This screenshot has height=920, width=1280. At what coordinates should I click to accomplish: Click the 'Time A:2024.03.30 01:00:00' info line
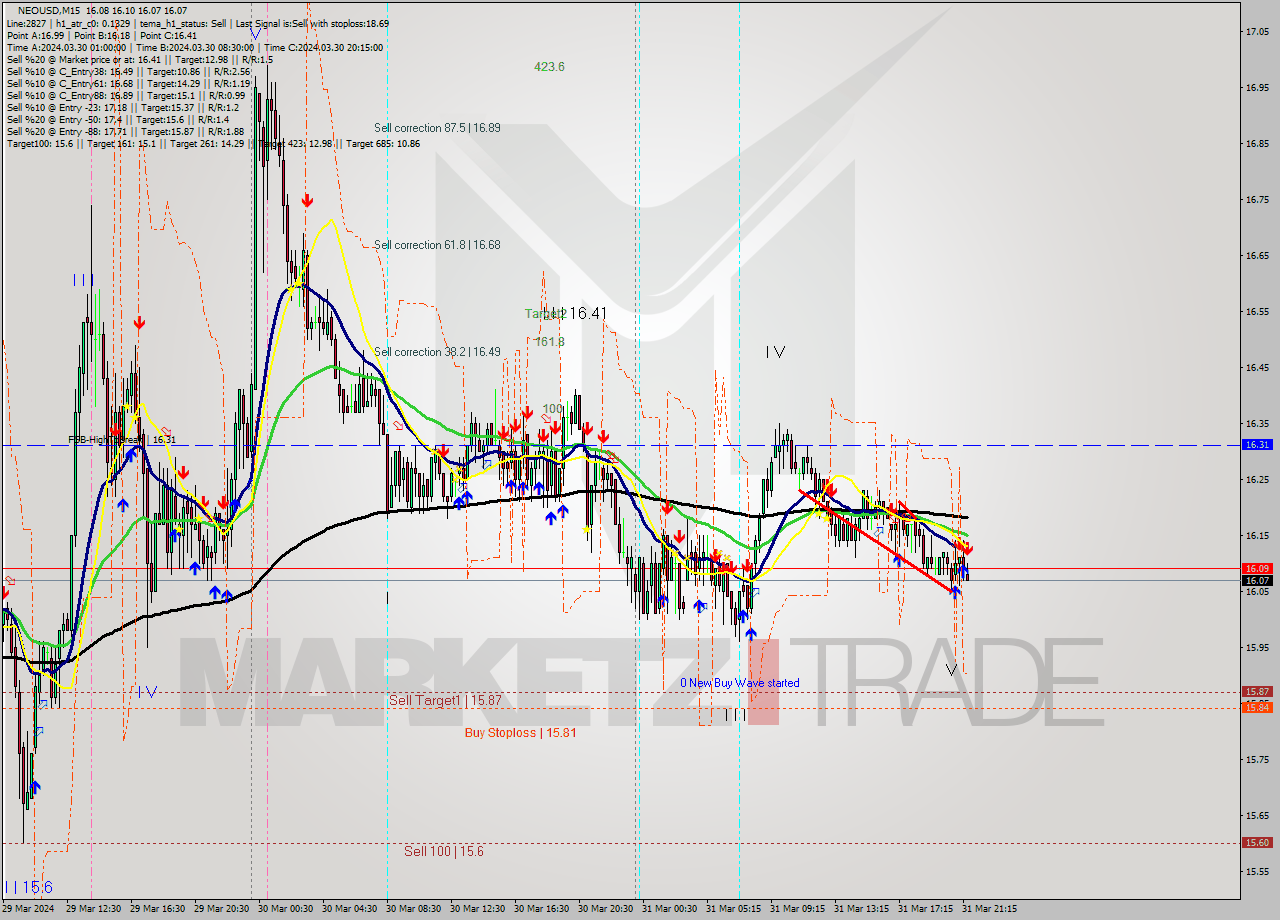click(x=195, y=47)
